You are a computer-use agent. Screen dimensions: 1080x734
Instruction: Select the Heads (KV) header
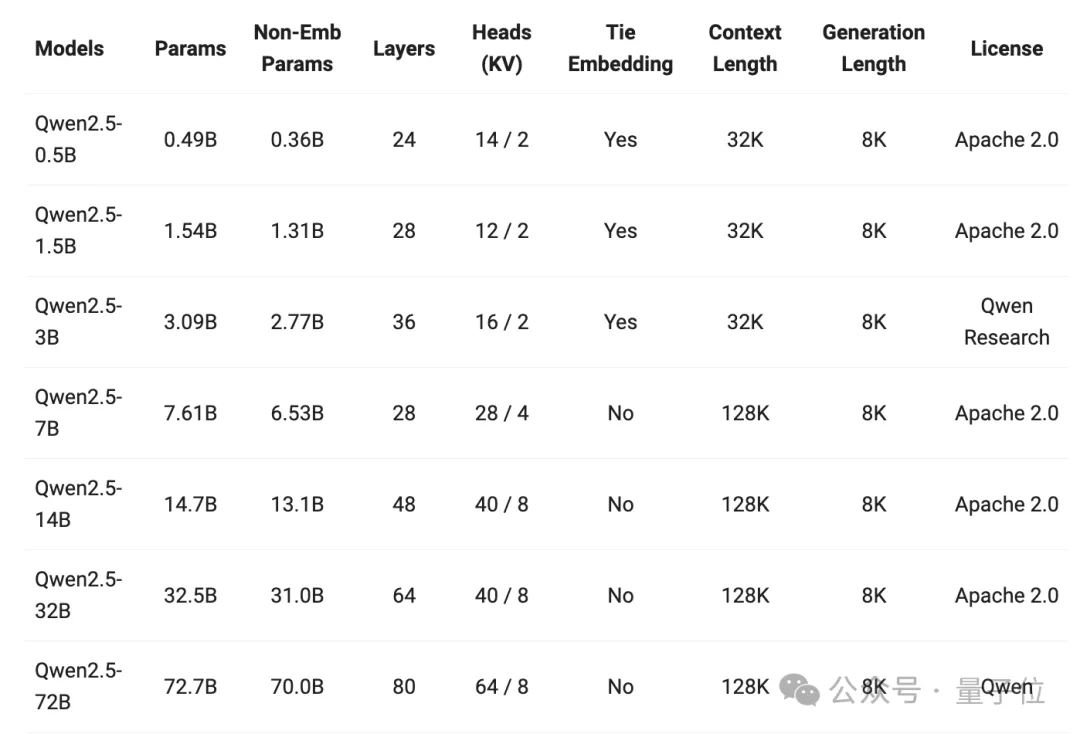[501, 48]
